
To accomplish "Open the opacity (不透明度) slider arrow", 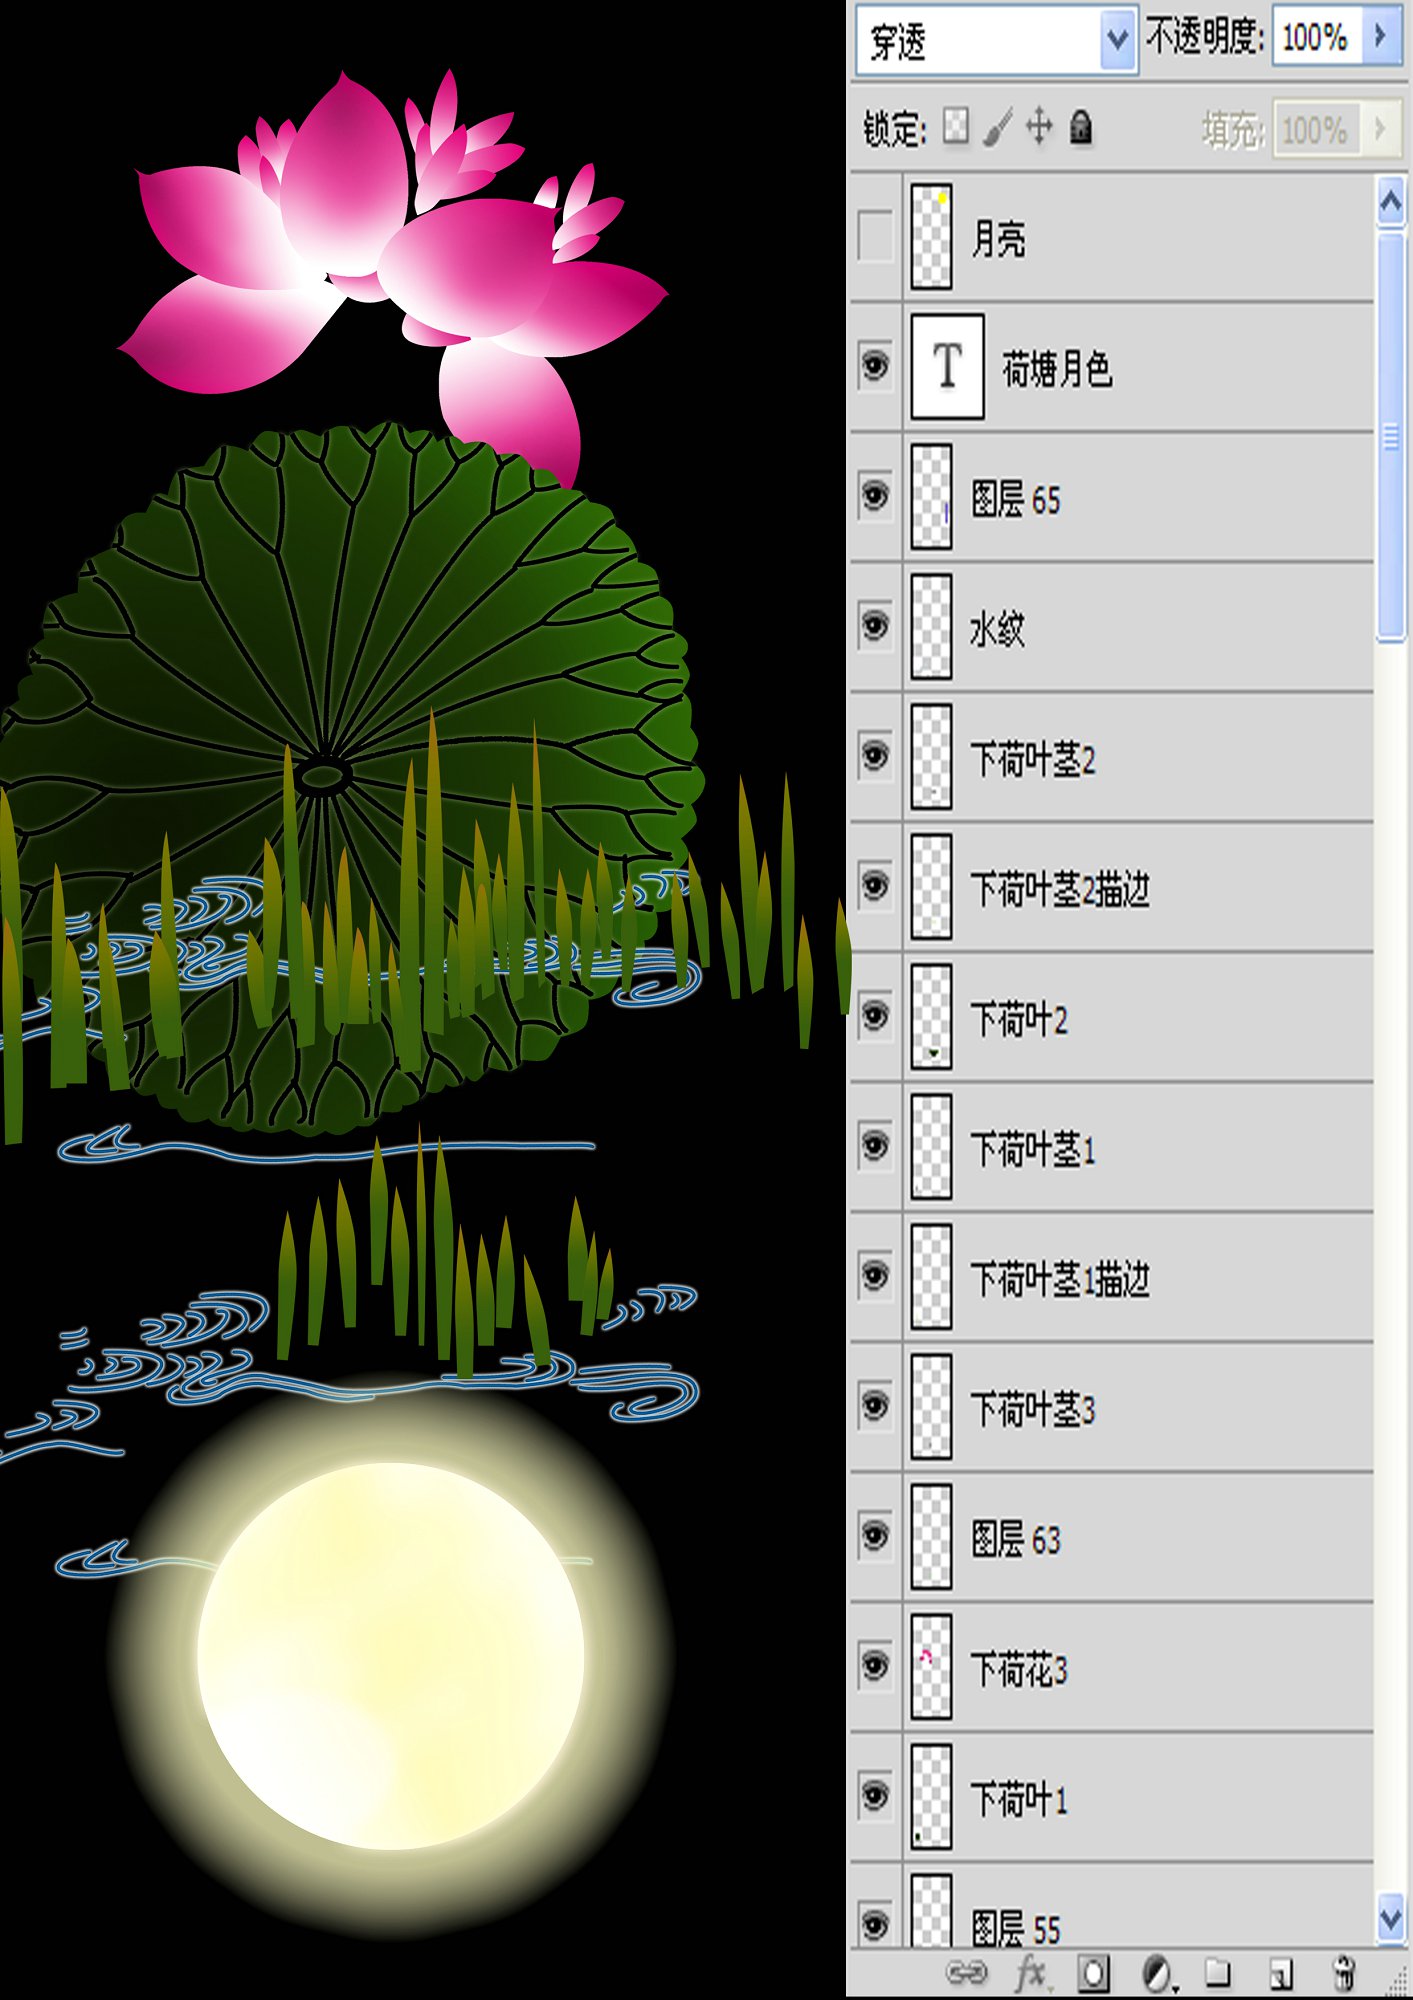I will click(x=1382, y=37).
